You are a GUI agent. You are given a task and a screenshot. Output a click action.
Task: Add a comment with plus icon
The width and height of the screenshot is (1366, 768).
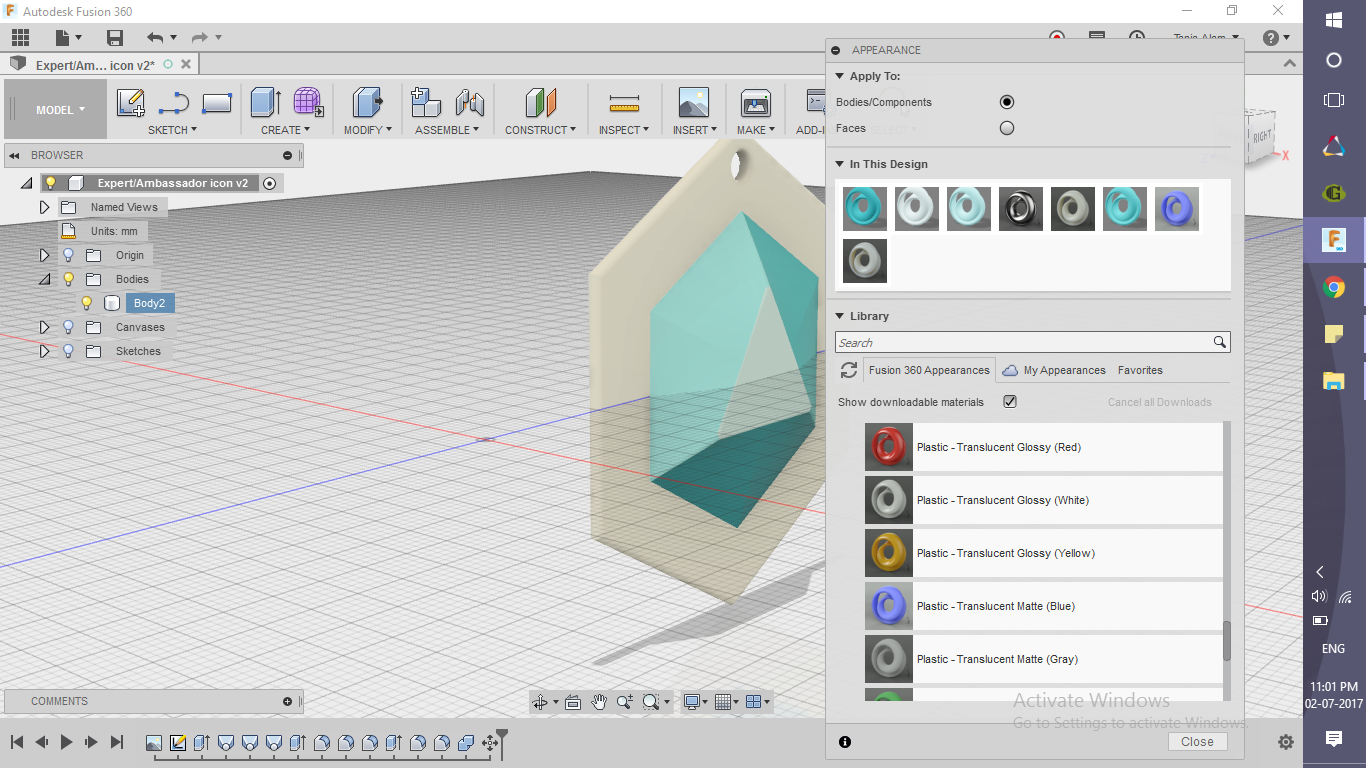[x=288, y=702]
